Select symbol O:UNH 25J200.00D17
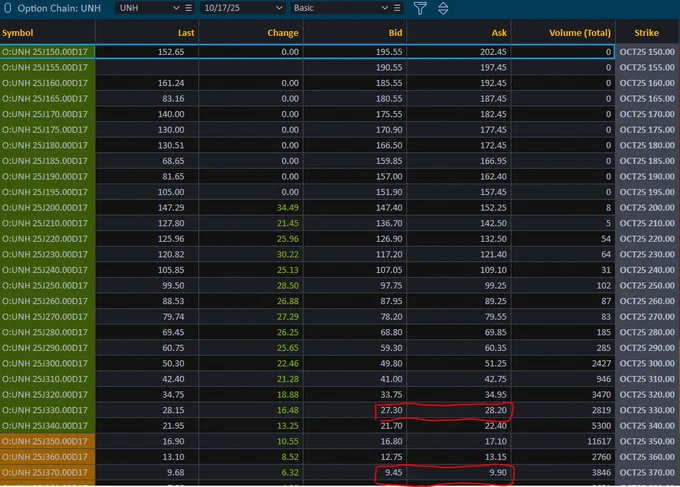 click(45, 208)
